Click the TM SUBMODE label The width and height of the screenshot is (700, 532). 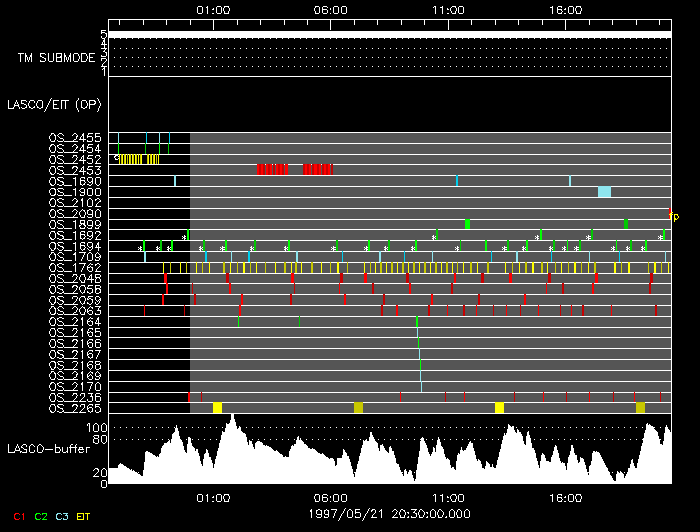[56, 58]
